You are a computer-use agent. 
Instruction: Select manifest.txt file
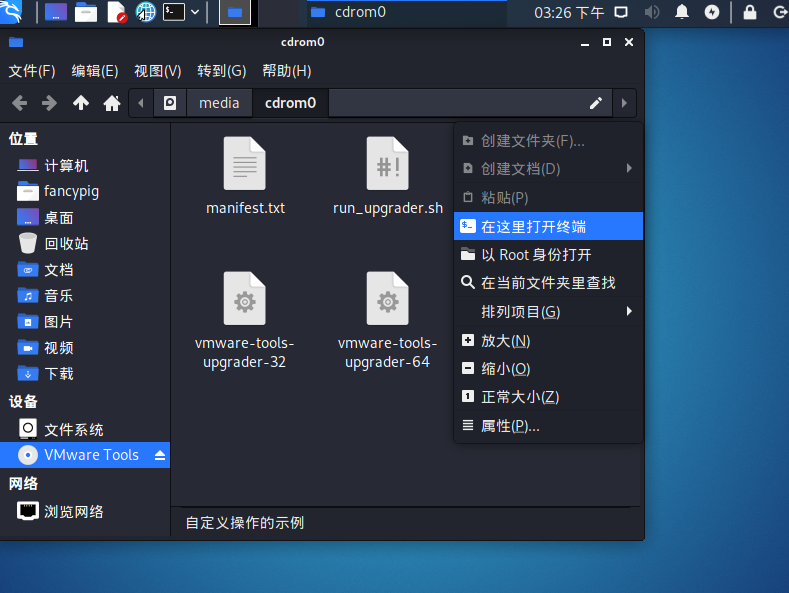(x=245, y=176)
